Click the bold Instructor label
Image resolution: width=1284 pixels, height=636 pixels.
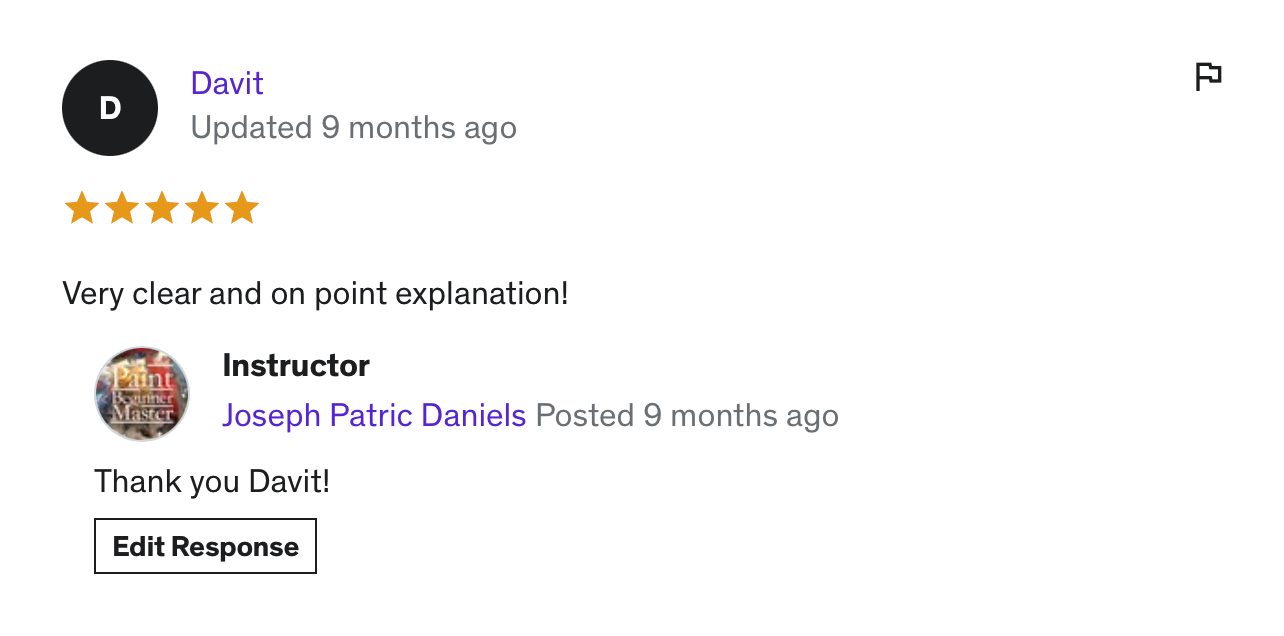pos(296,365)
